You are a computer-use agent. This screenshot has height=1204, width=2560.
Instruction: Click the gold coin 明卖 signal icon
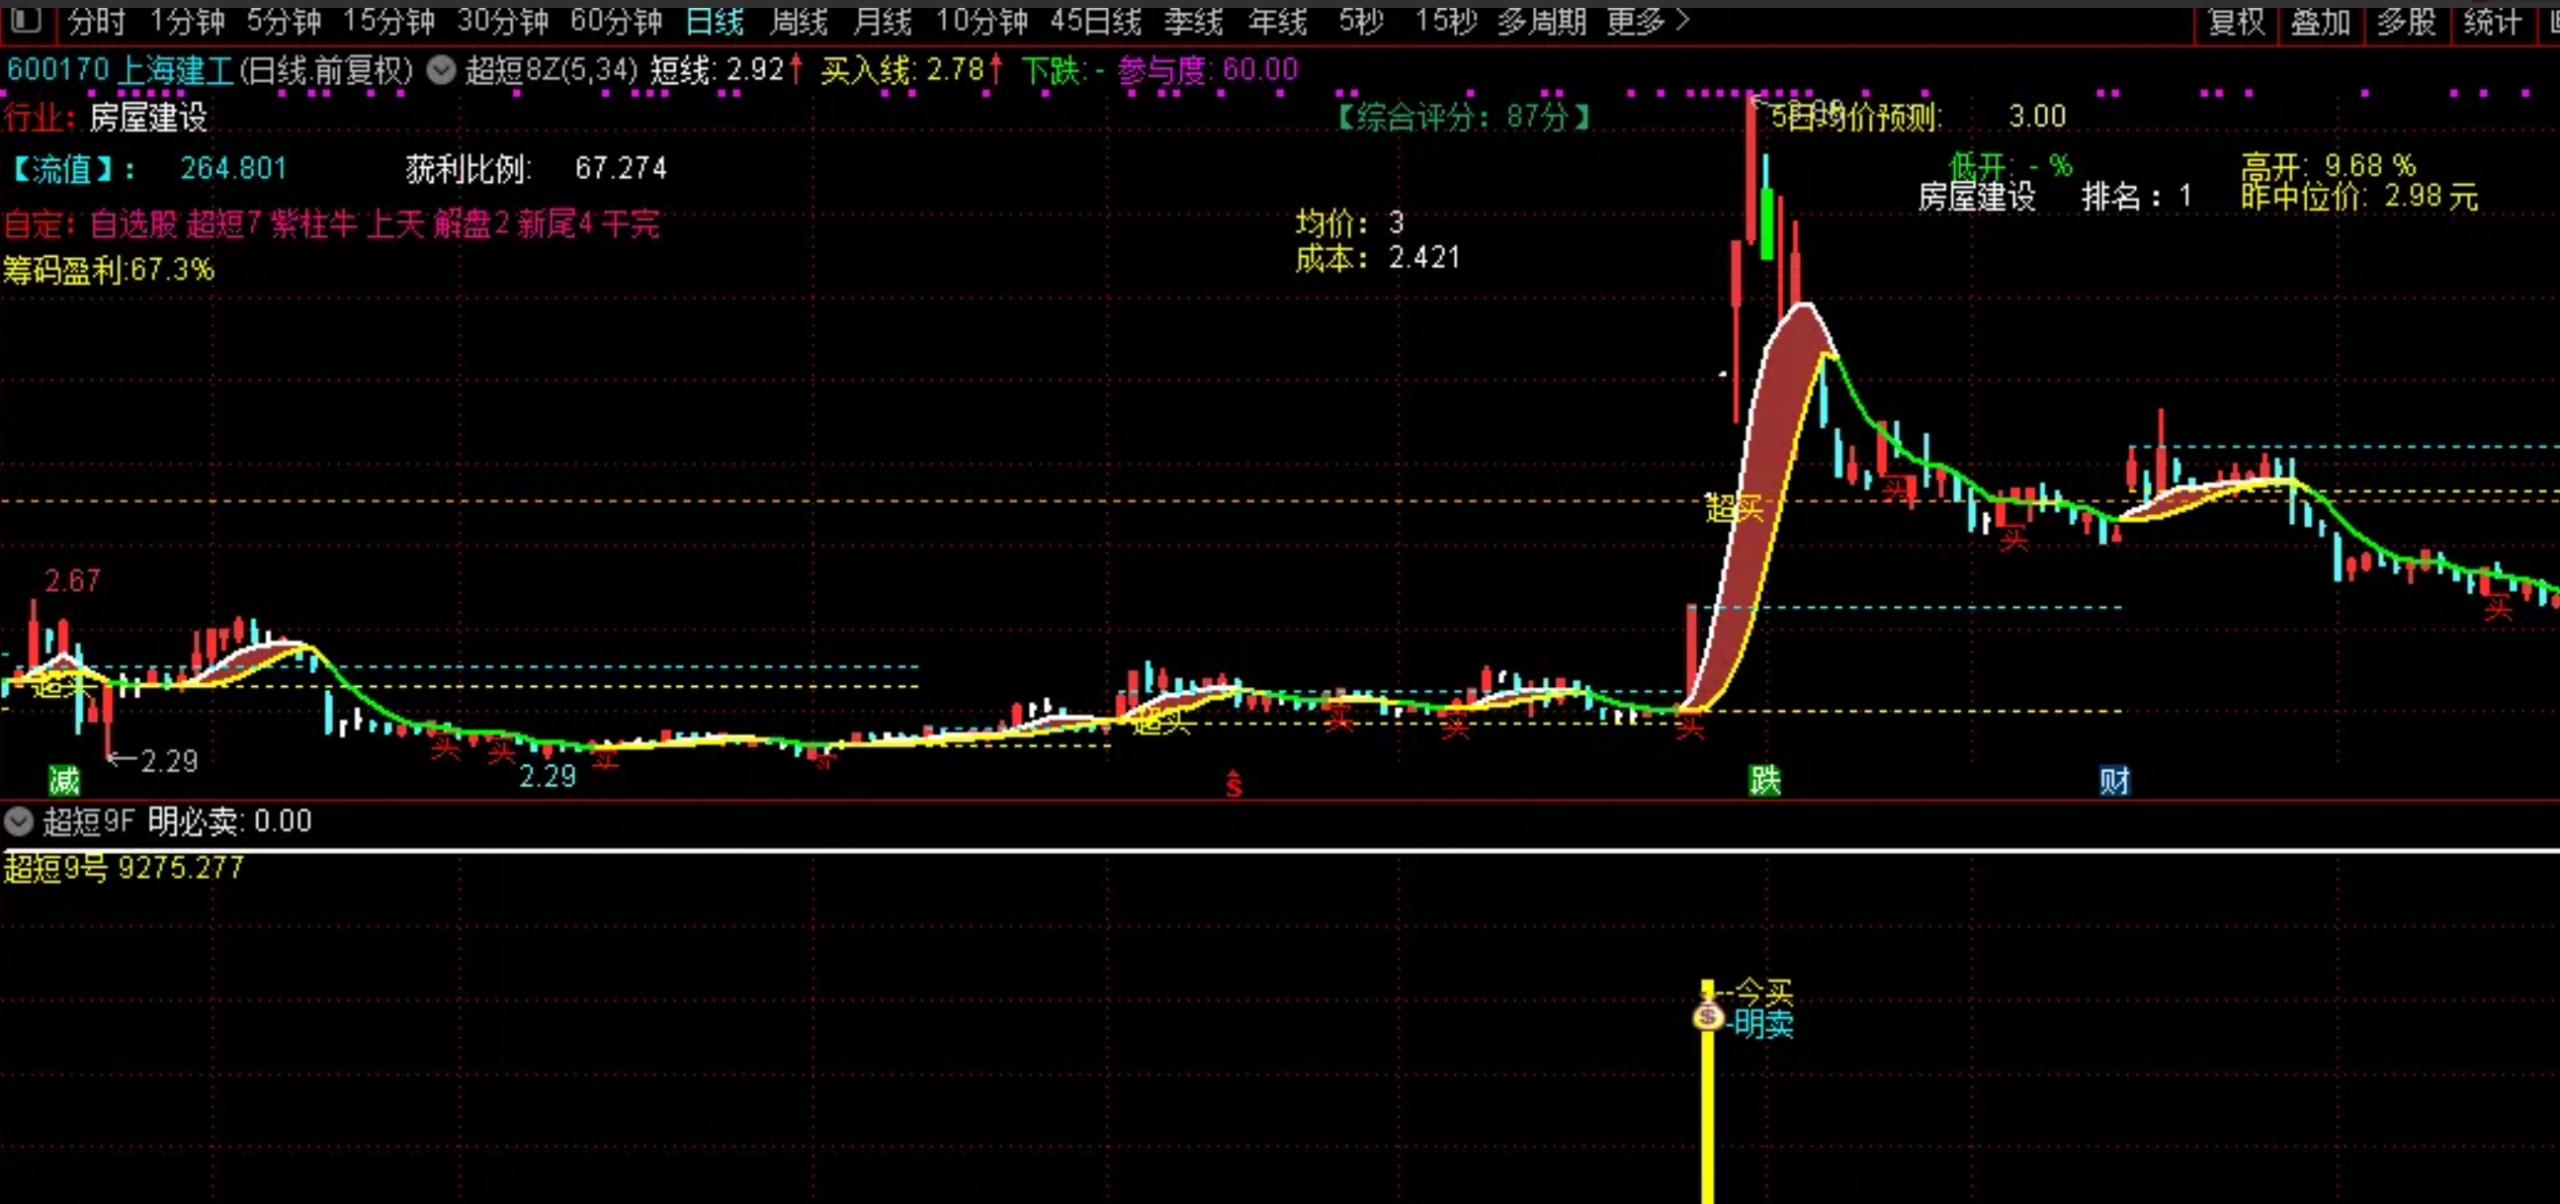tap(1707, 1017)
